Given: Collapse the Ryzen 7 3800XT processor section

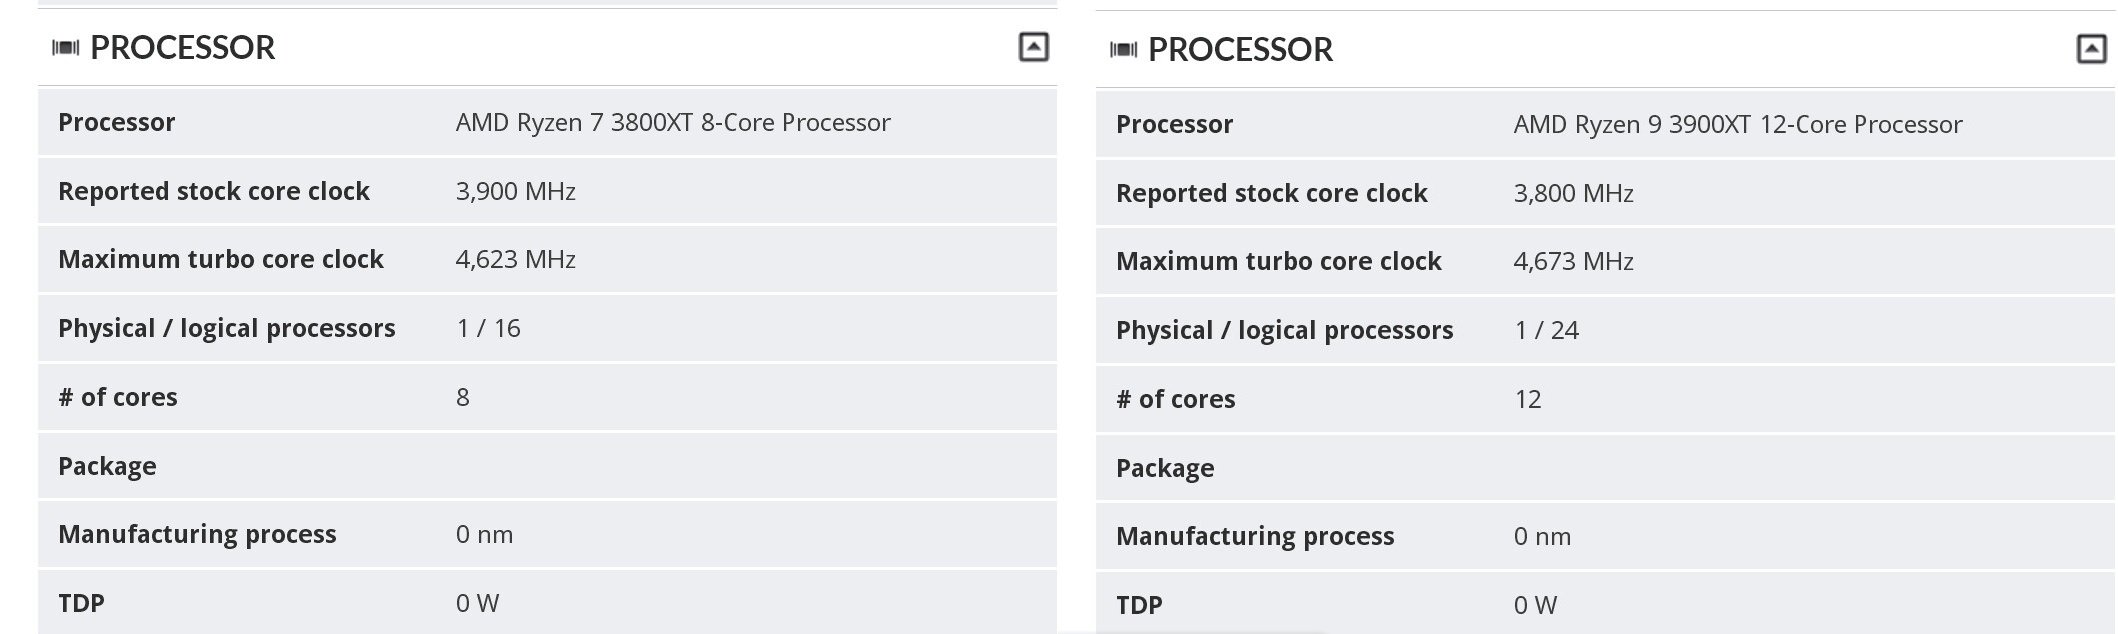Looking at the screenshot, I should click(1033, 47).
